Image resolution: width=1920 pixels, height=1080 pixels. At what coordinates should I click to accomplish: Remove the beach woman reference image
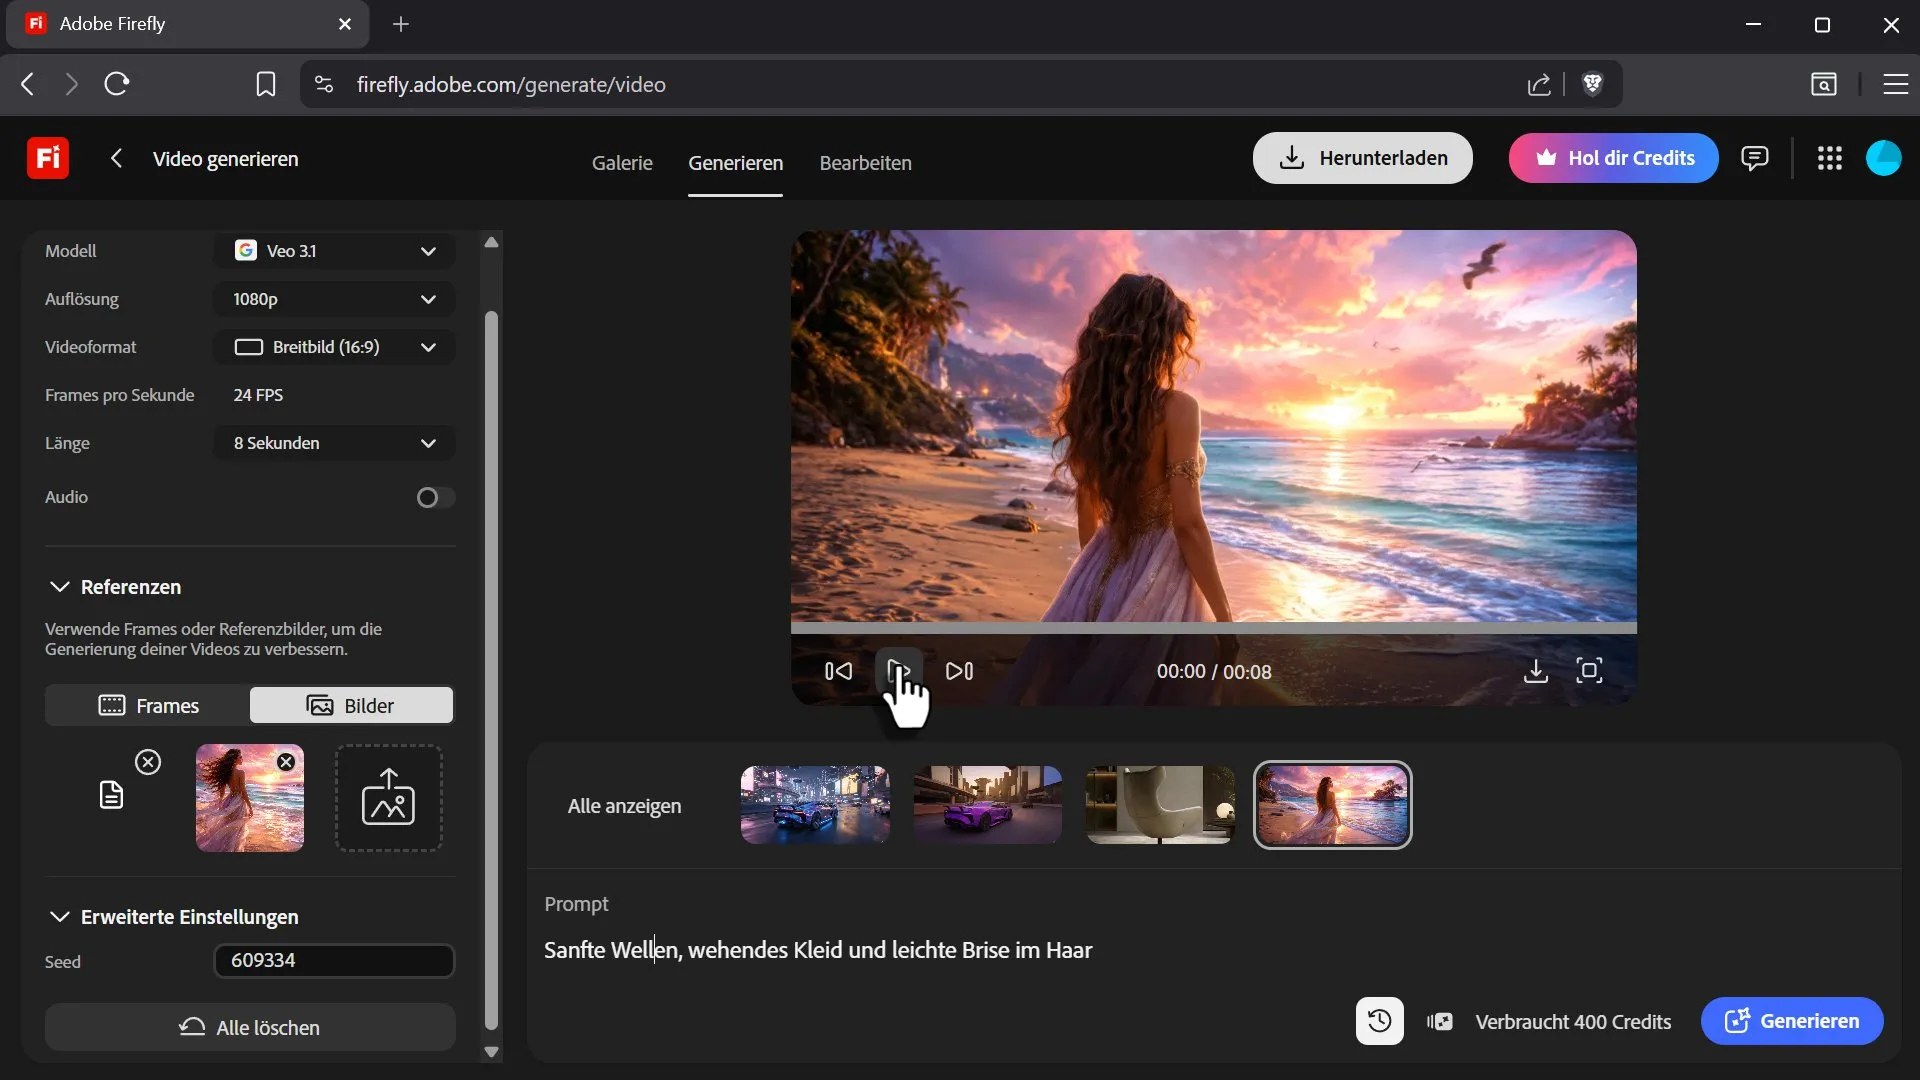coord(286,762)
